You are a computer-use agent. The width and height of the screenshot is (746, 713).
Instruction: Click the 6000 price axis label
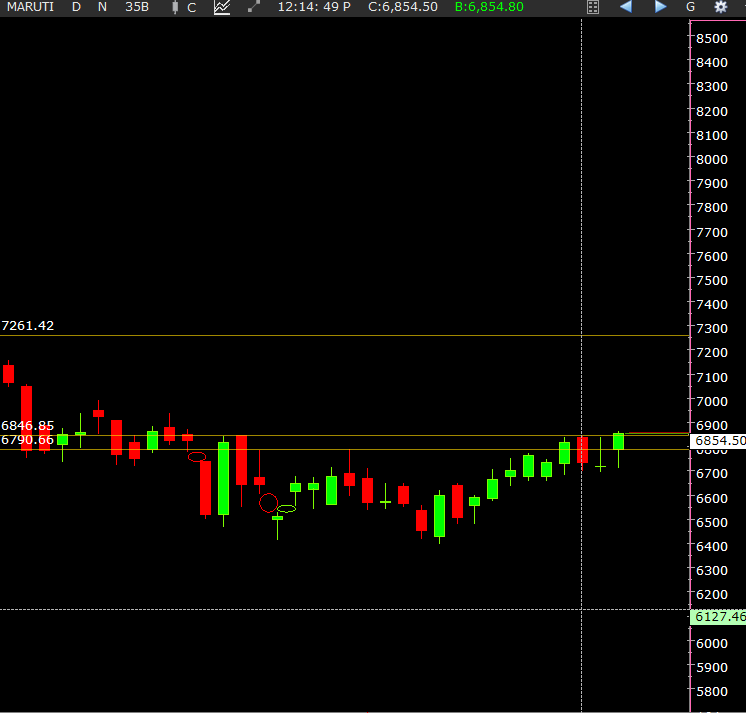coord(712,644)
